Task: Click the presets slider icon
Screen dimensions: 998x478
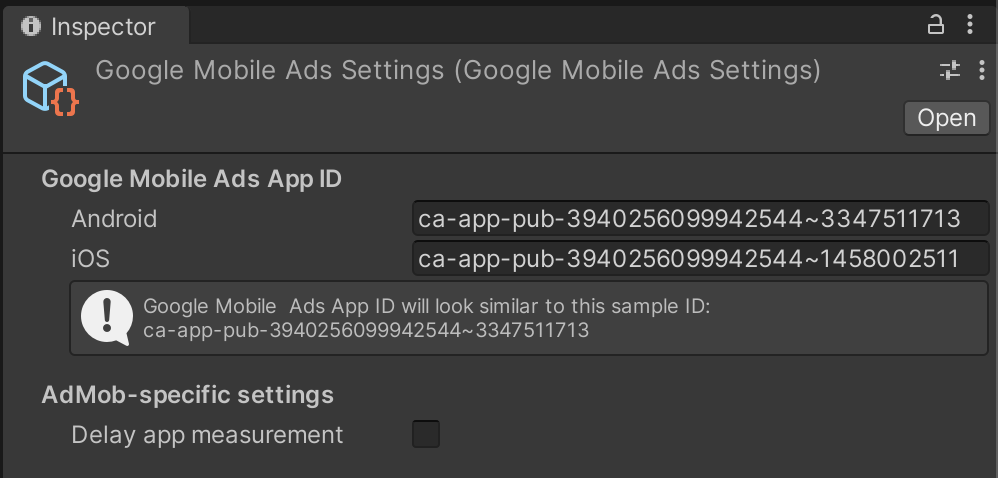Action: (949, 70)
